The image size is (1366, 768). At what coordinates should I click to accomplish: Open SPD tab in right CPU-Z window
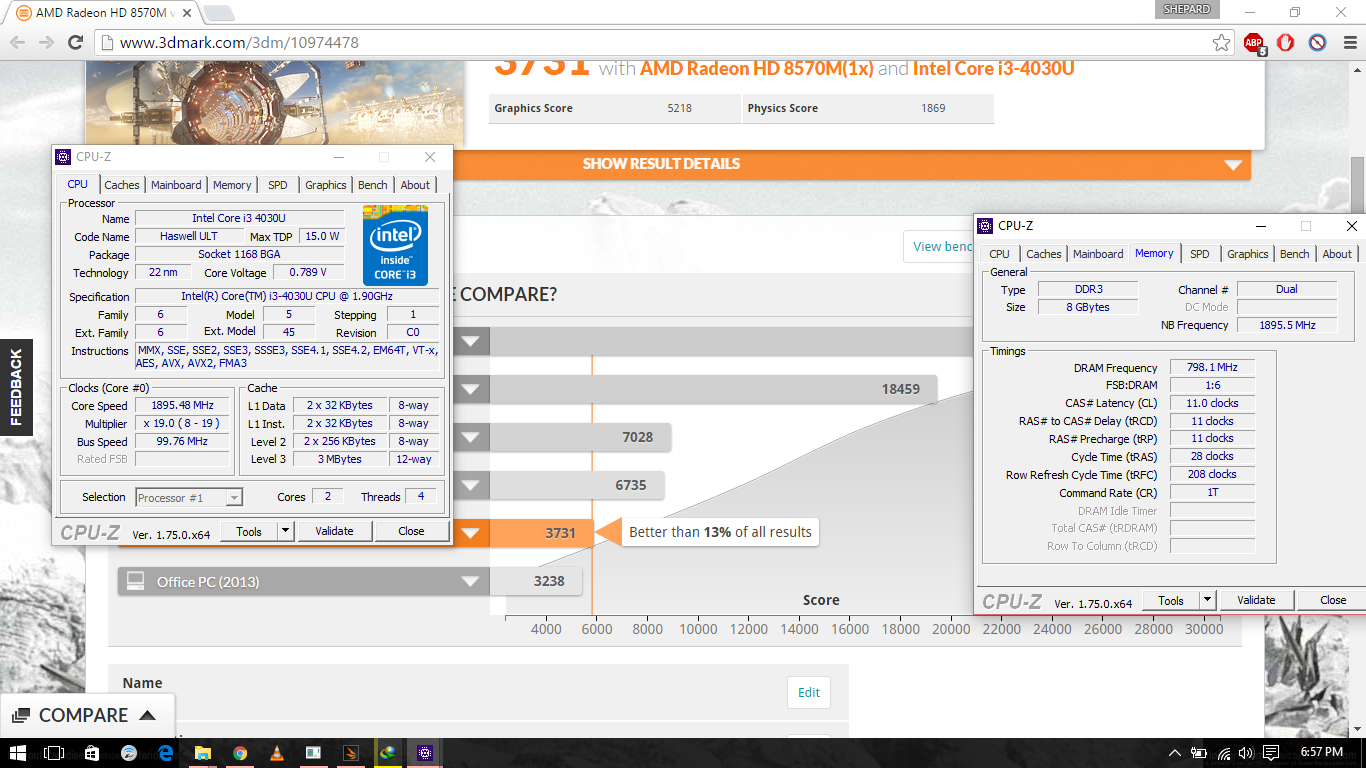tap(1200, 254)
